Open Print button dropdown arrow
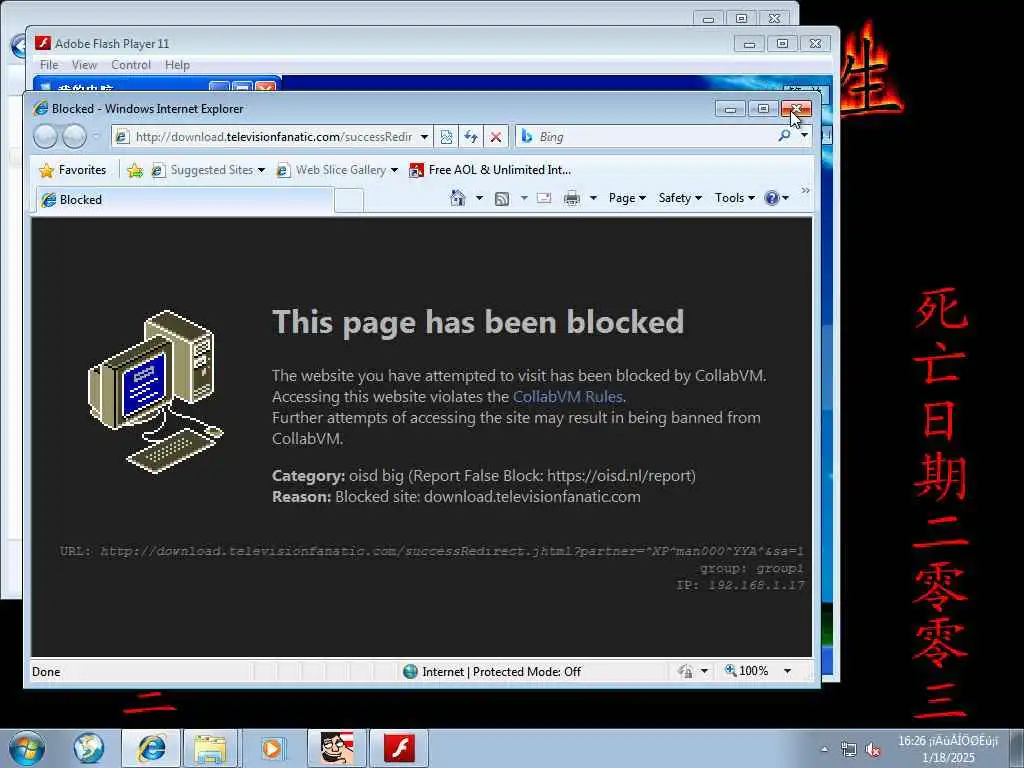The height and width of the screenshot is (768, 1024). [x=593, y=198]
